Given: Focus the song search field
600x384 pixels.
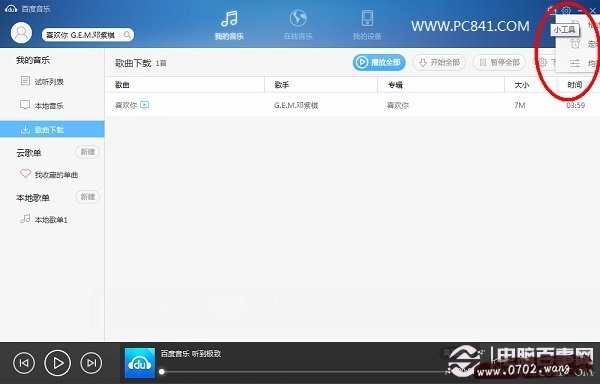Looking at the screenshot, I should tap(88, 35).
